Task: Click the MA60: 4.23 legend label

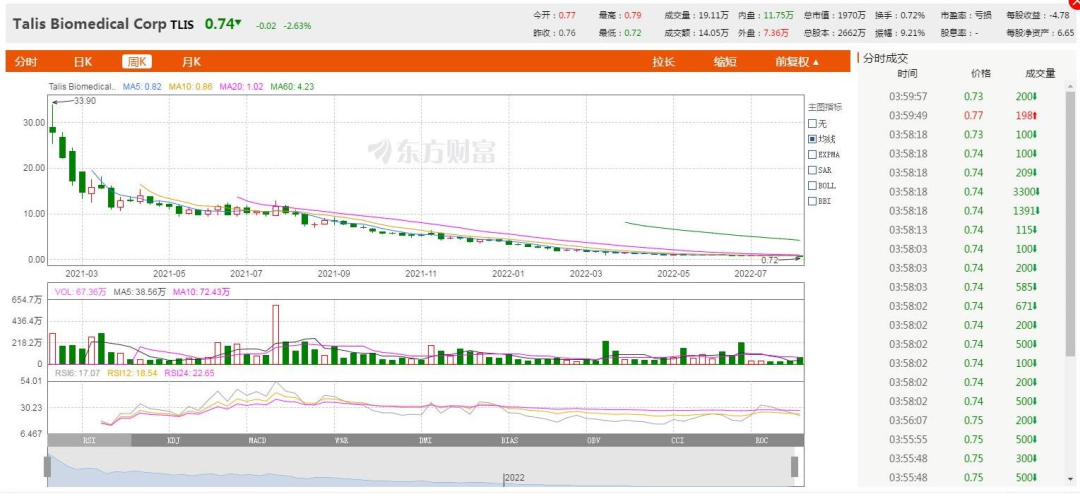Action: tap(292, 87)
